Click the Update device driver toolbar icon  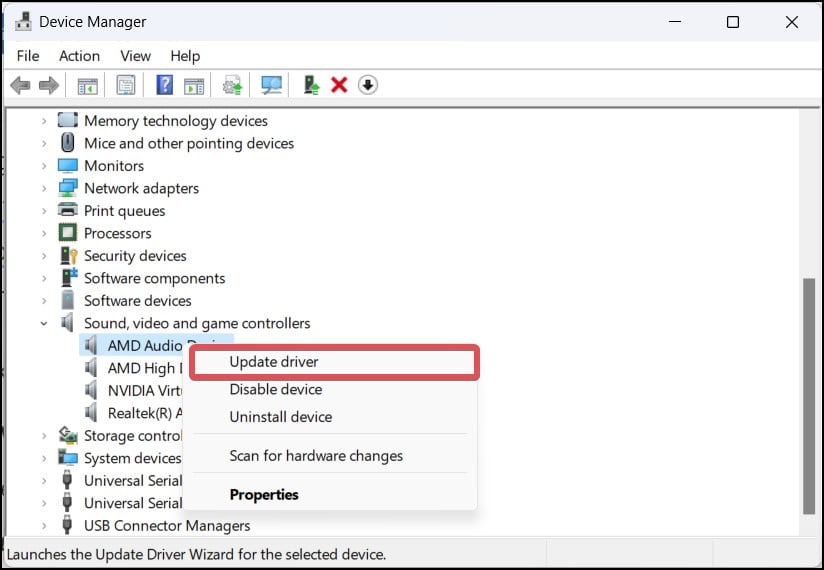232,85
